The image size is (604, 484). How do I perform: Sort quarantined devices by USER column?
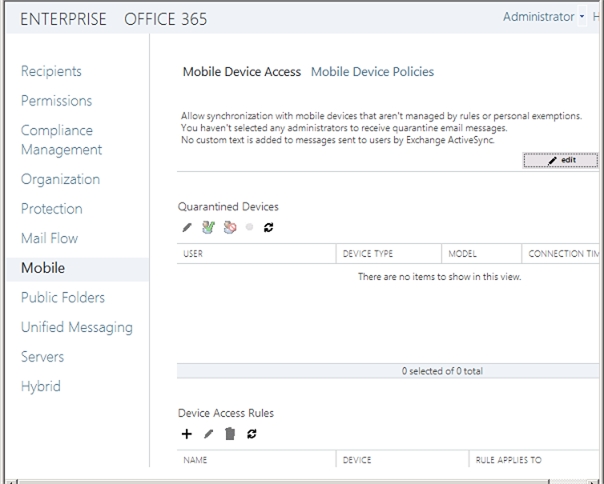click(257, 254)
